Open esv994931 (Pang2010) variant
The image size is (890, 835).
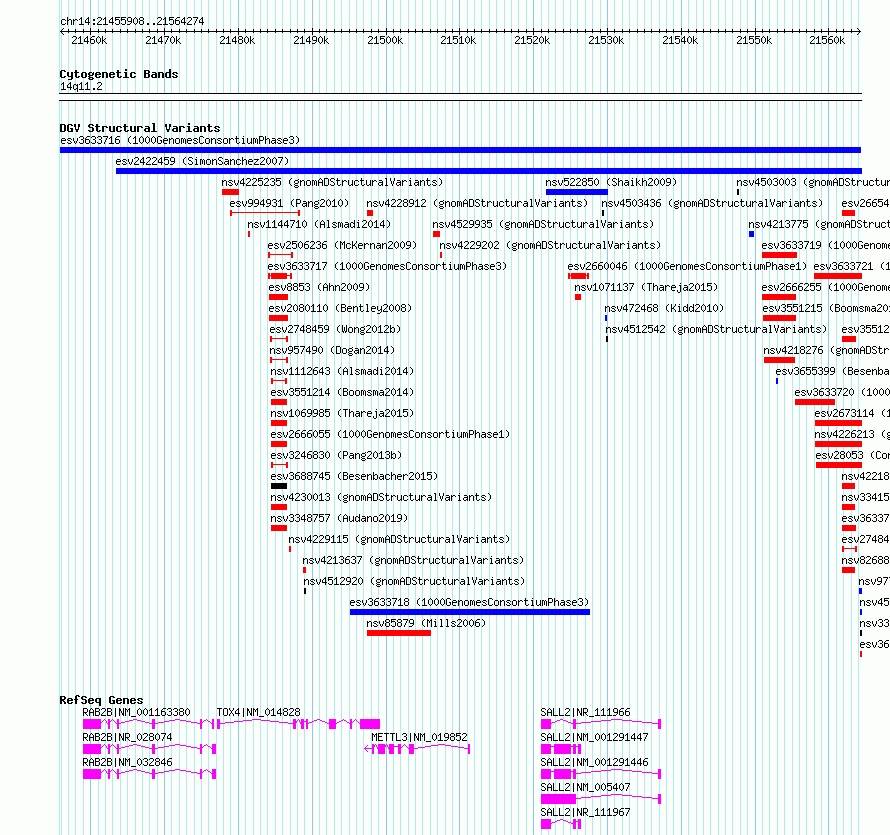click(x=289, y=203)
